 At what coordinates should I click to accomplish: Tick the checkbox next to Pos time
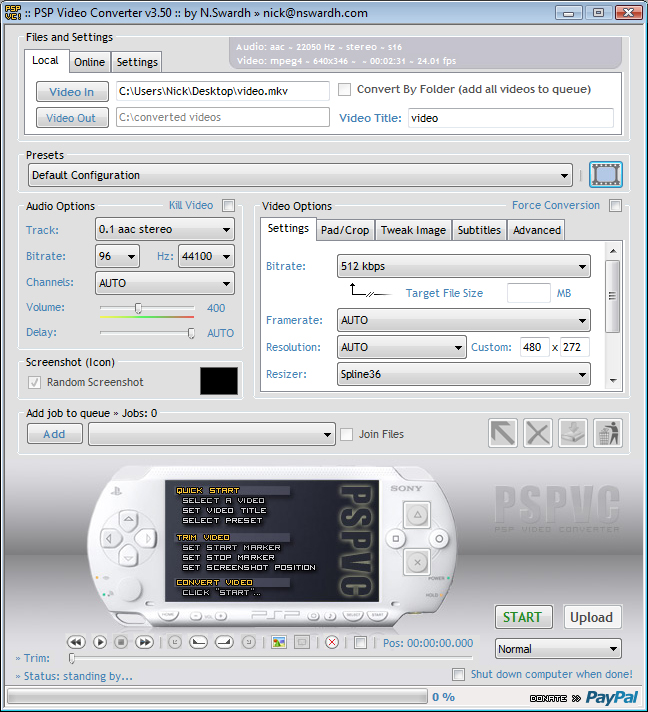(x=360, y=643)
